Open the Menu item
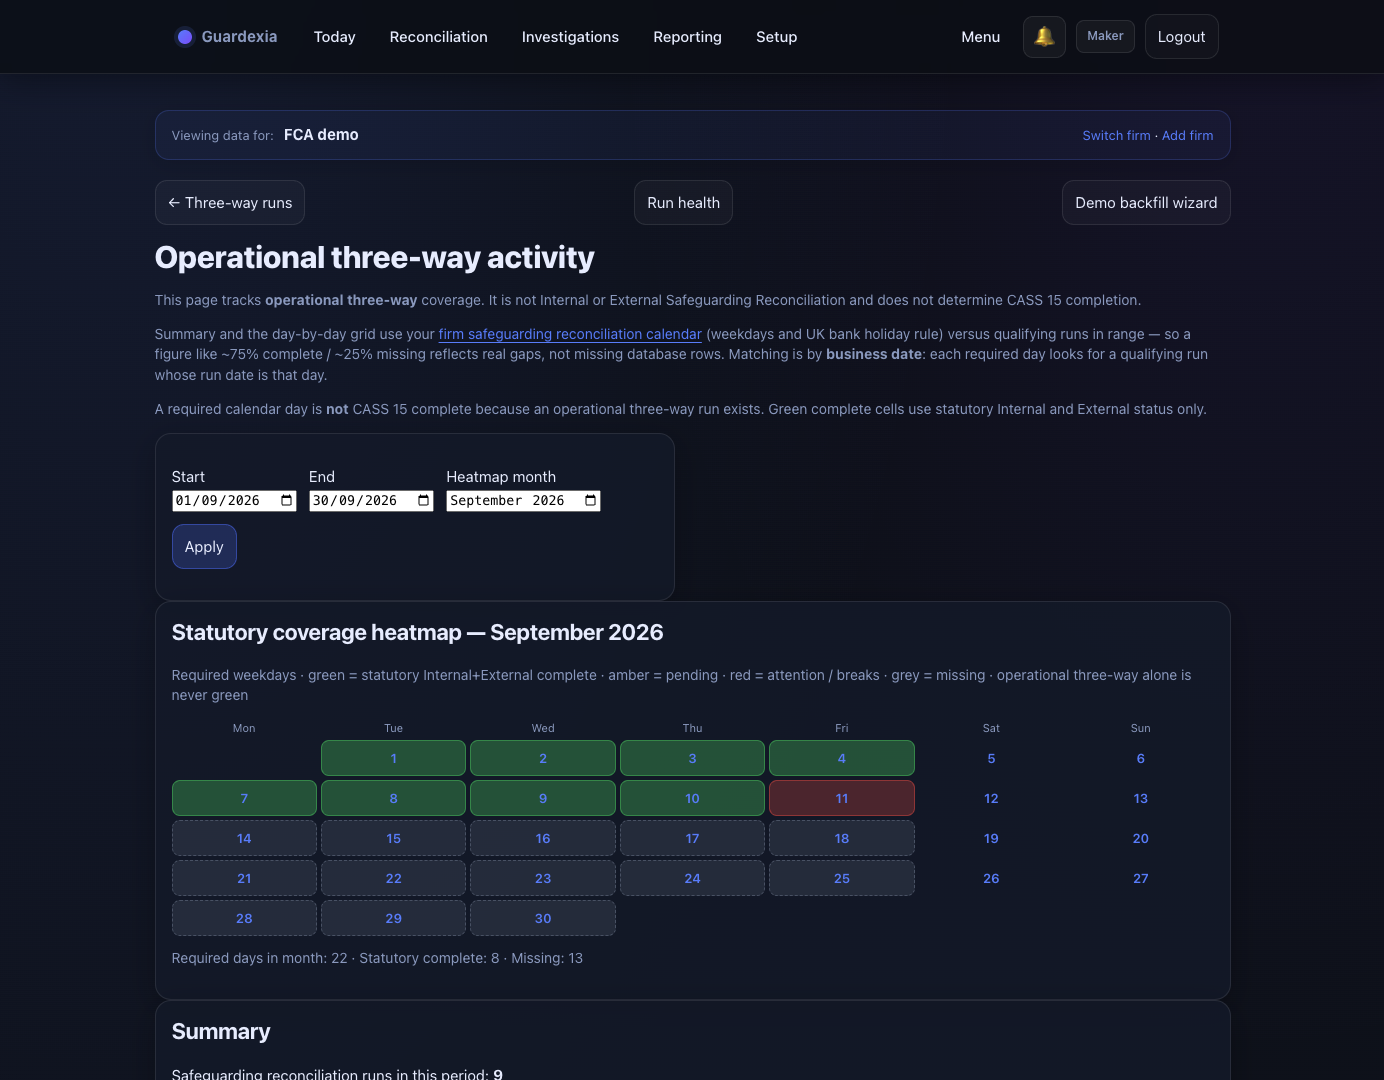Image resolution: width=1384 pixels, height=1080 pixels. point(981,37)
